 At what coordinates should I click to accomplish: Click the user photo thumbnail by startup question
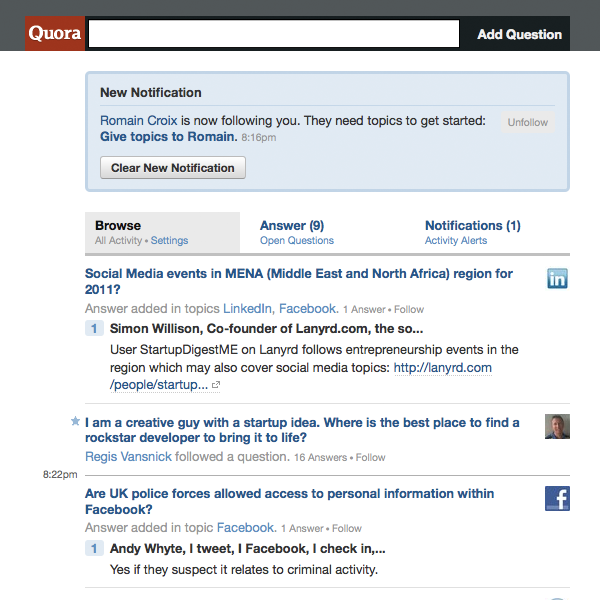(557, 427)
